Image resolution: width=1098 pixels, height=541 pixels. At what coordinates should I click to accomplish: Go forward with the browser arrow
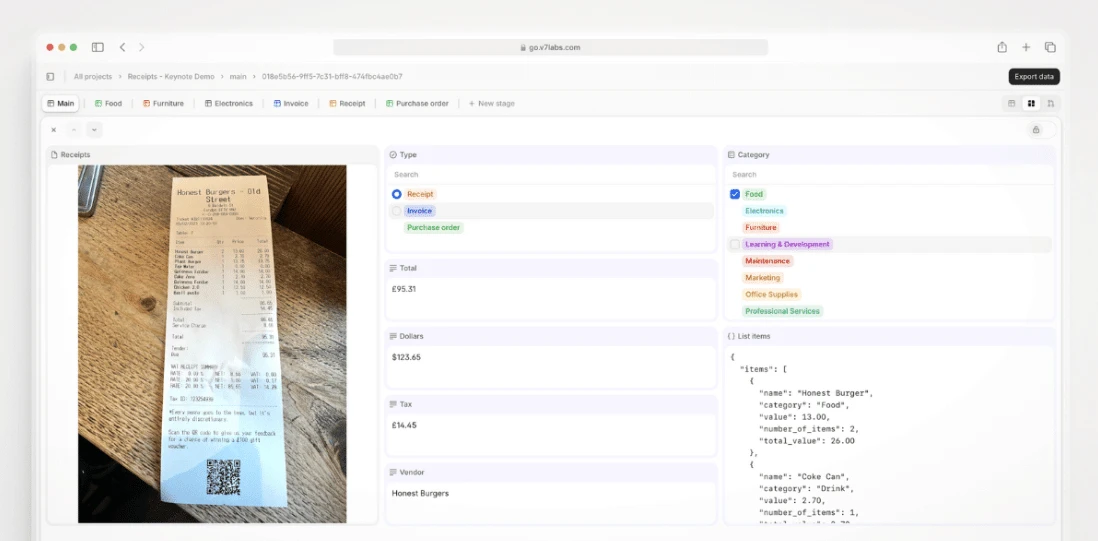tap(141, 47)
